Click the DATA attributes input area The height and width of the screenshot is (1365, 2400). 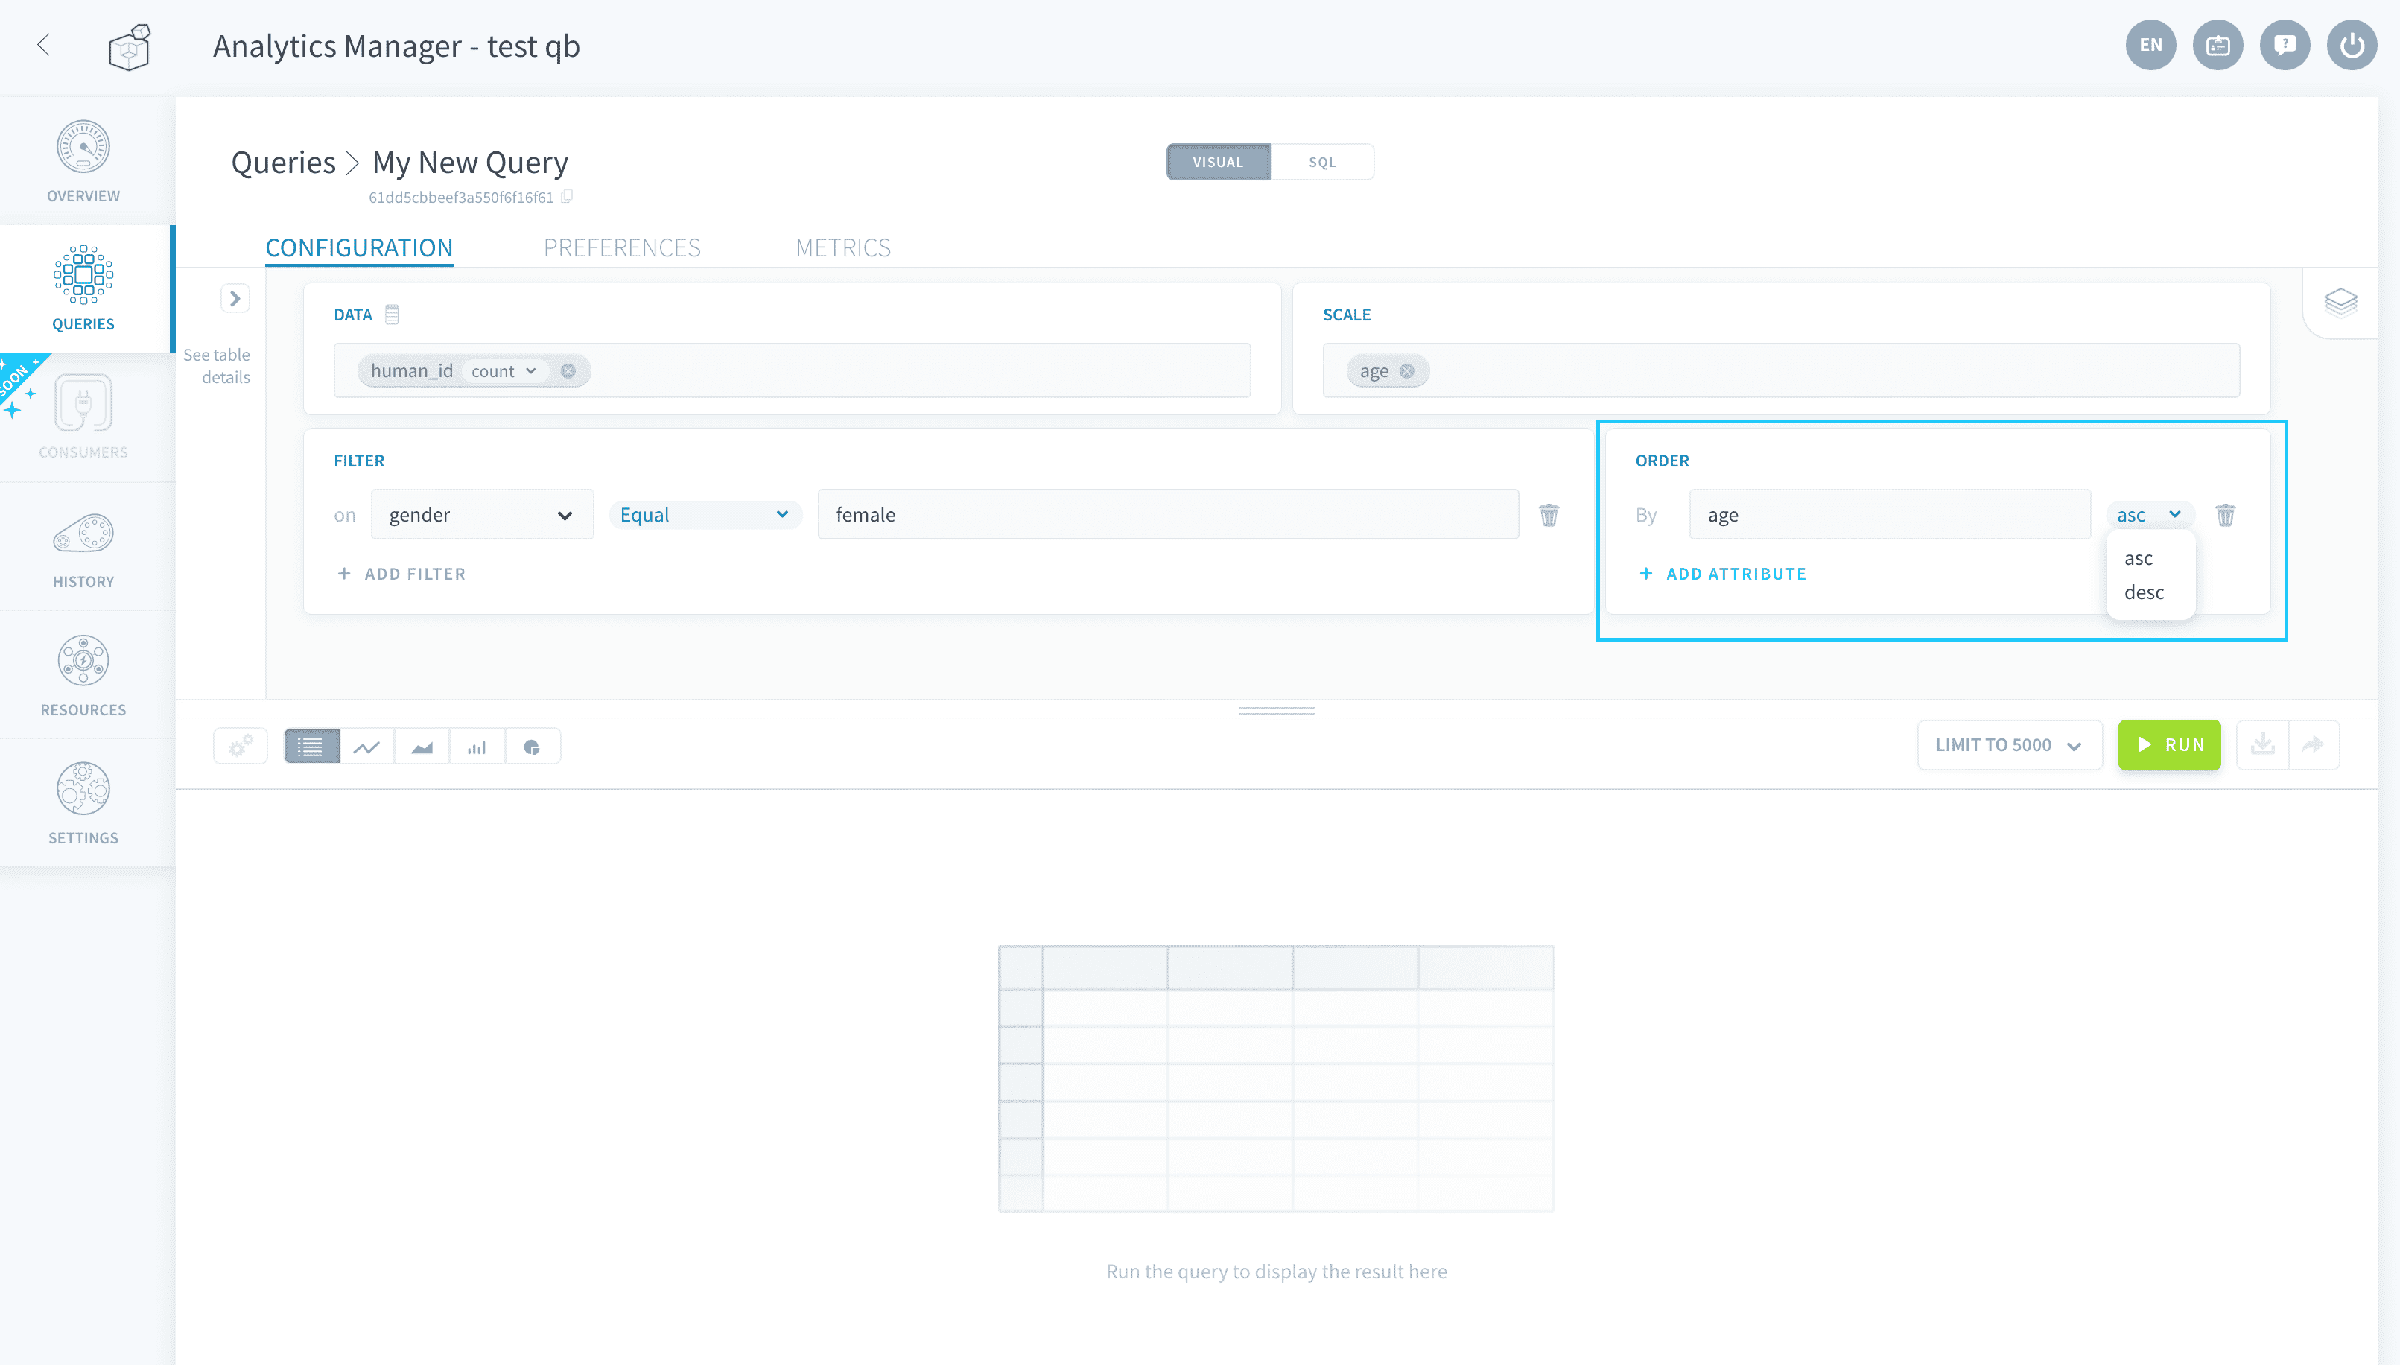point(792,371)
